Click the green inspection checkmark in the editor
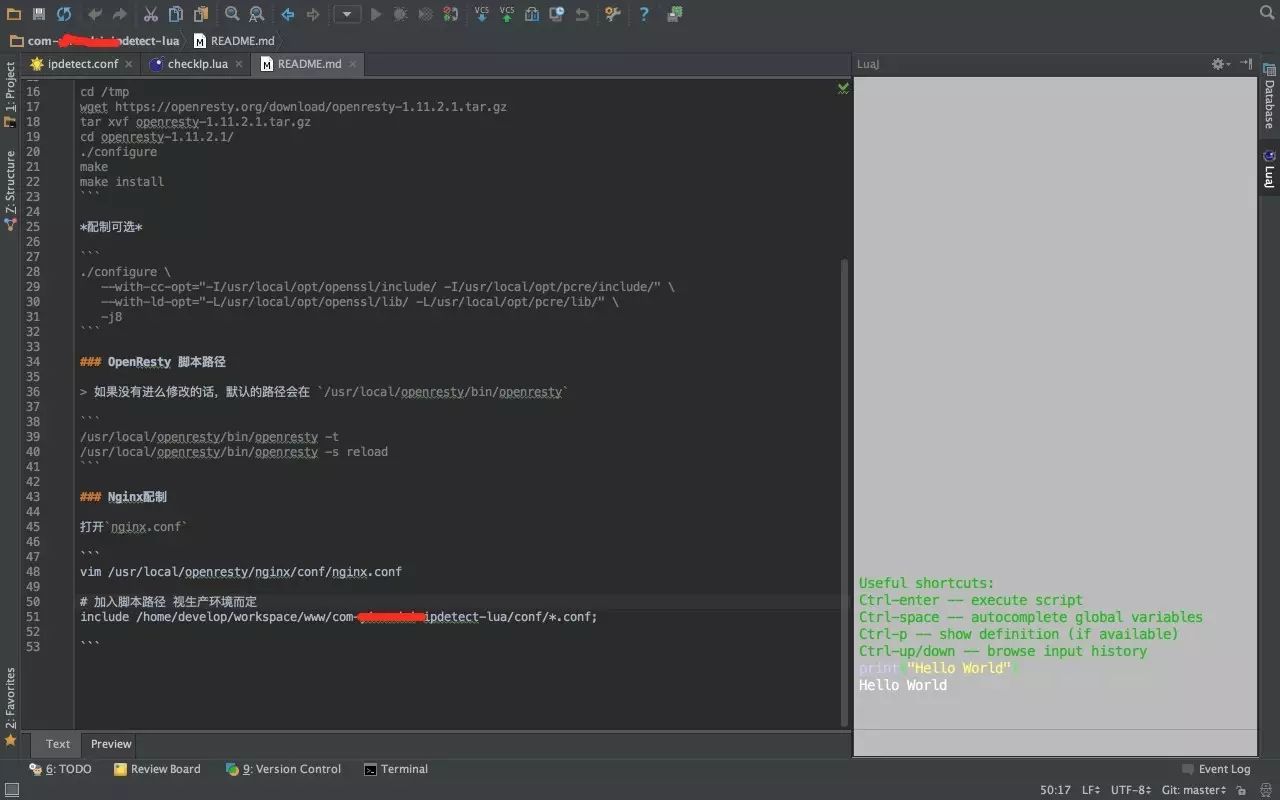 [843, 88]
